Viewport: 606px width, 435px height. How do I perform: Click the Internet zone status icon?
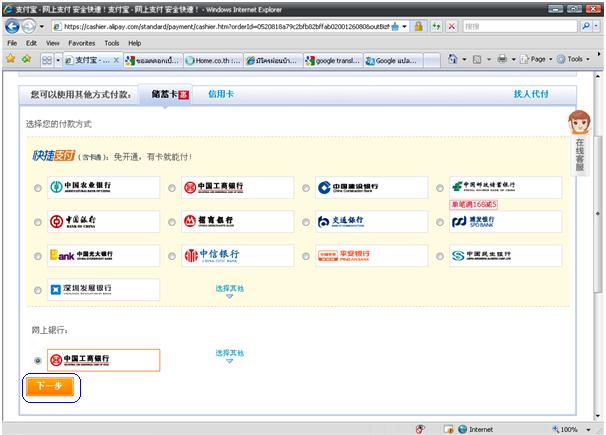pos(475,429)
